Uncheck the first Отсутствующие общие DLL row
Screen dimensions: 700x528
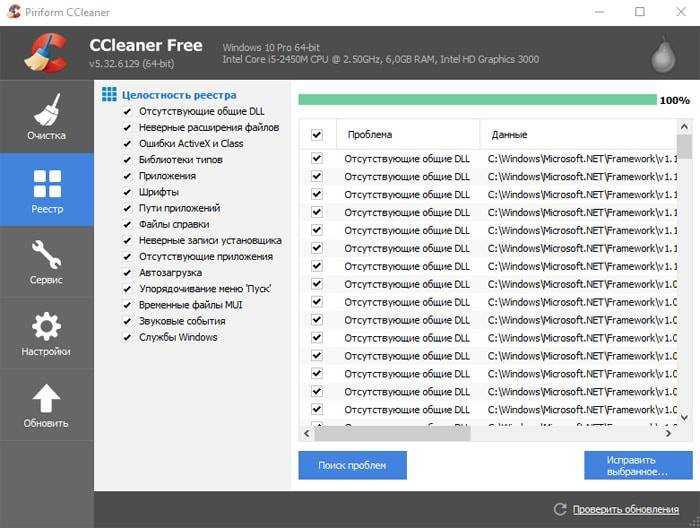point(317,158)
